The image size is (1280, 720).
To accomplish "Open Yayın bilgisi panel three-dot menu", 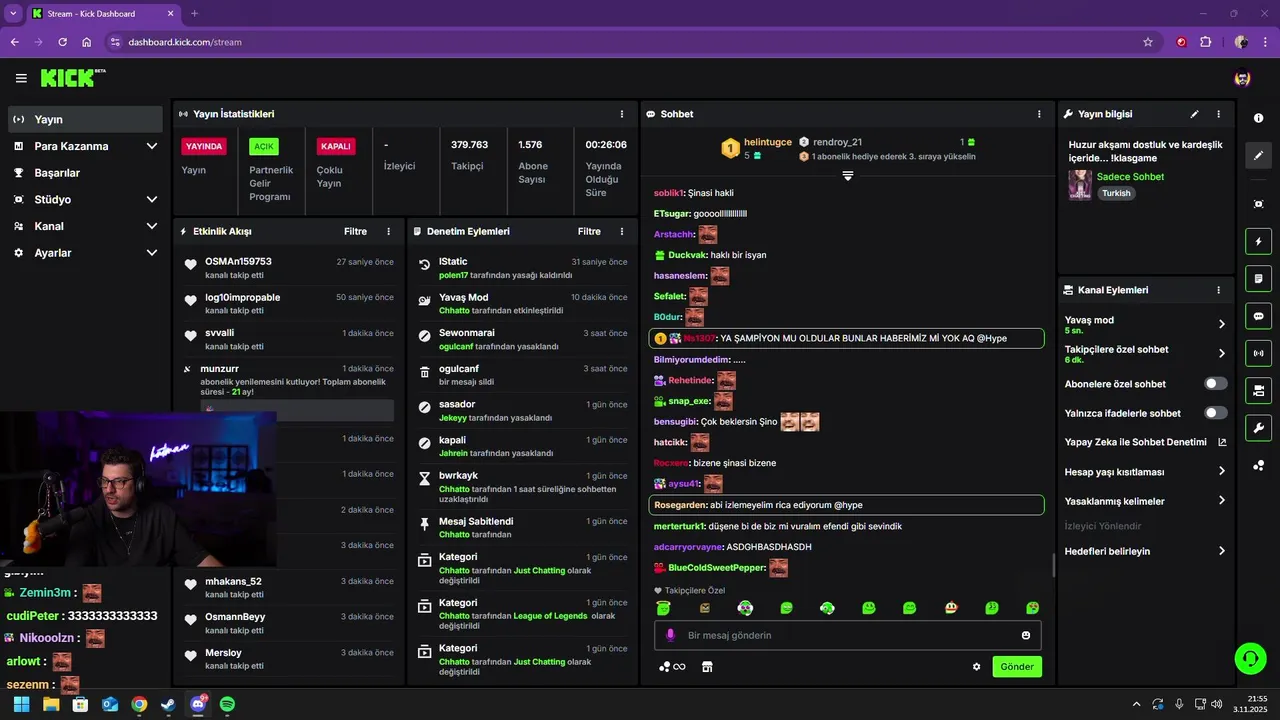I will click(1218, 114).
